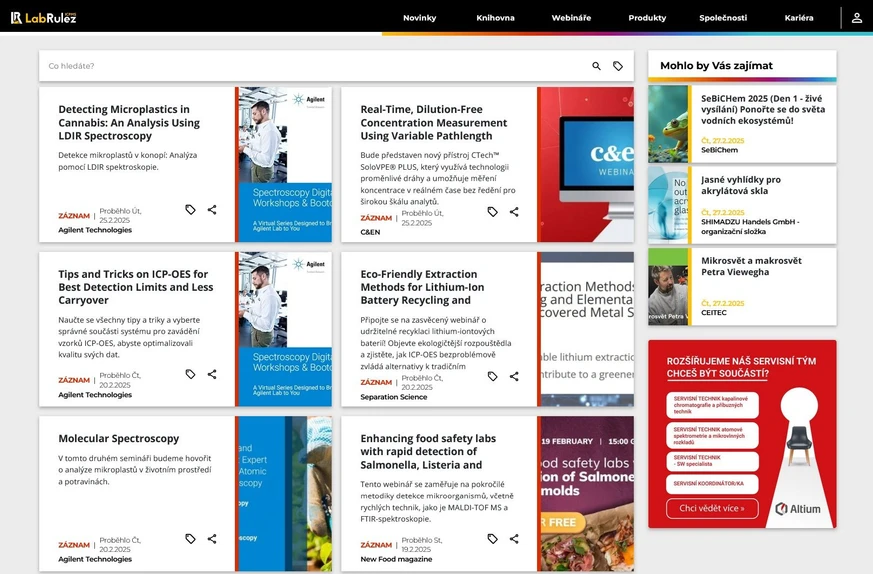Go to Novinky menu

coord(420,18)
